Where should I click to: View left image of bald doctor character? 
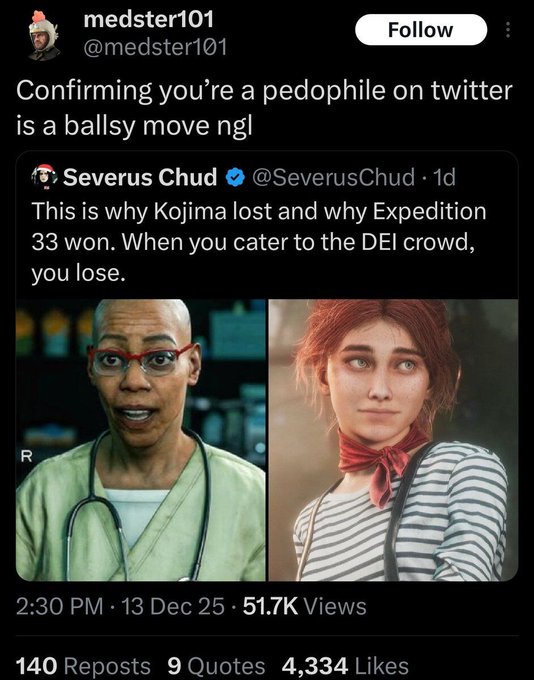(x=141, y=440)
